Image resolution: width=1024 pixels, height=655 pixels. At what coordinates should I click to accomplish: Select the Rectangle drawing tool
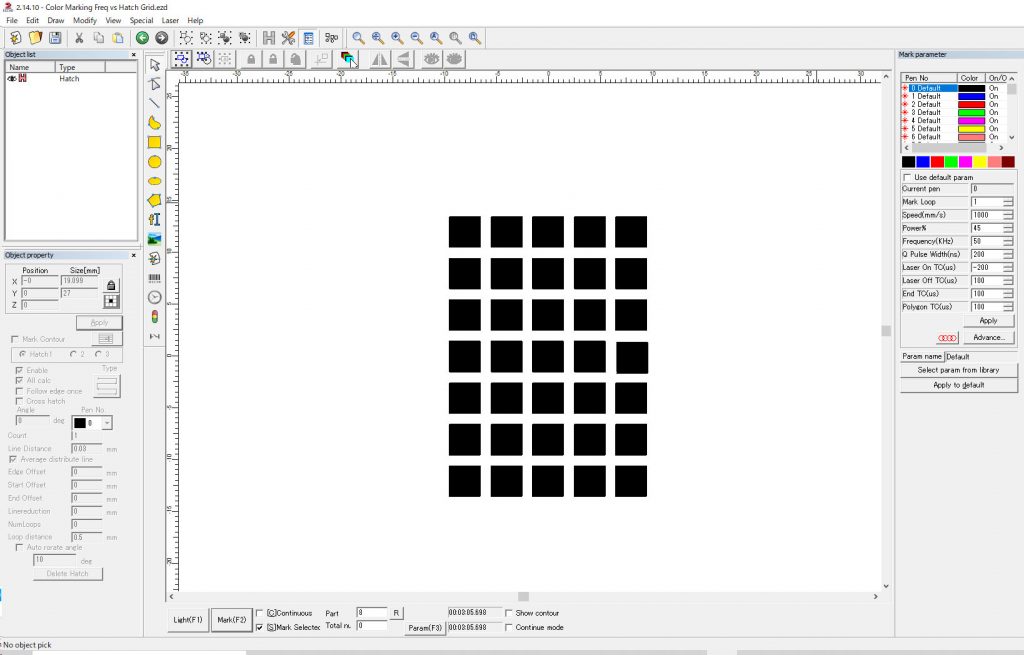(155, 142)
